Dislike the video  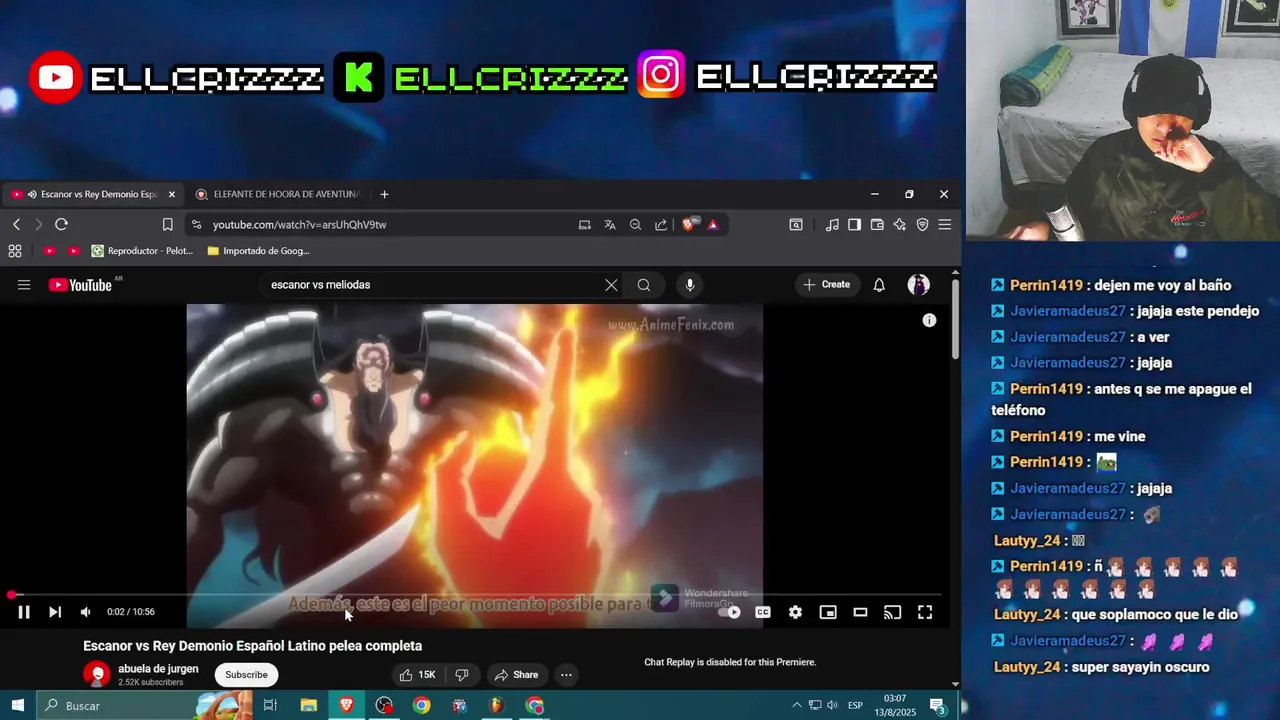coord(462,675)
